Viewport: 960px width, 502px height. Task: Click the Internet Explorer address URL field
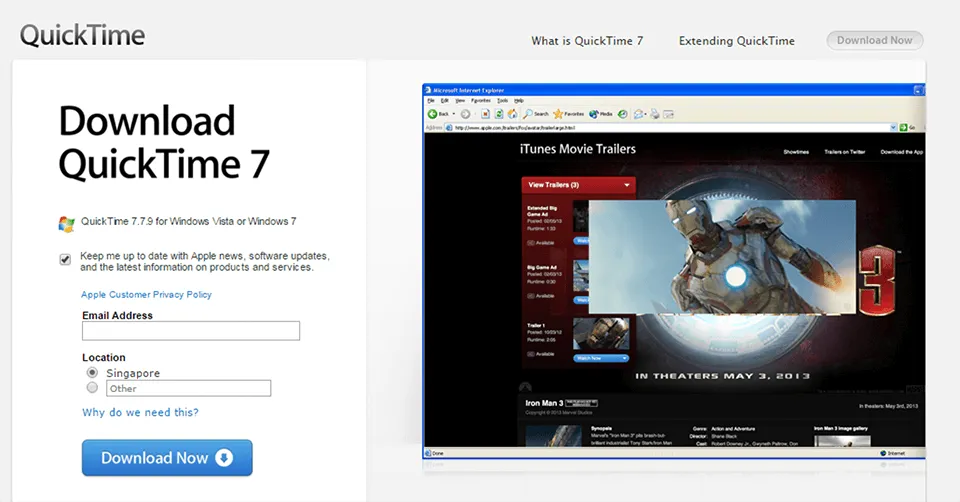pyautogui.click(x=671, y=127)
